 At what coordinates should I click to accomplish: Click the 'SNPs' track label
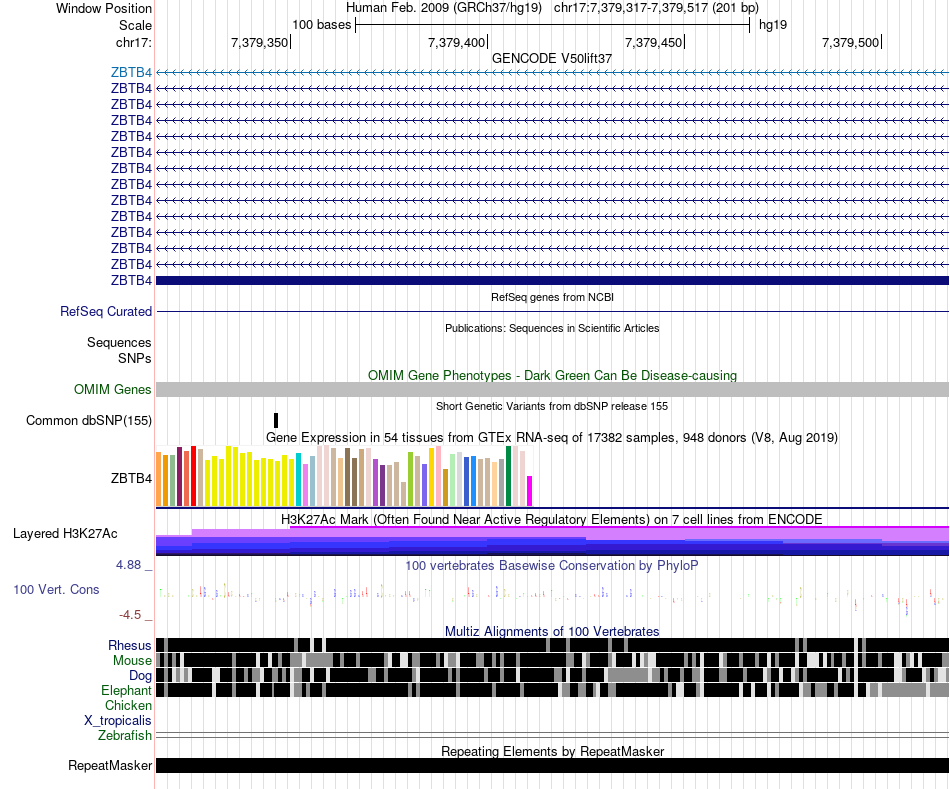point(135,358)
